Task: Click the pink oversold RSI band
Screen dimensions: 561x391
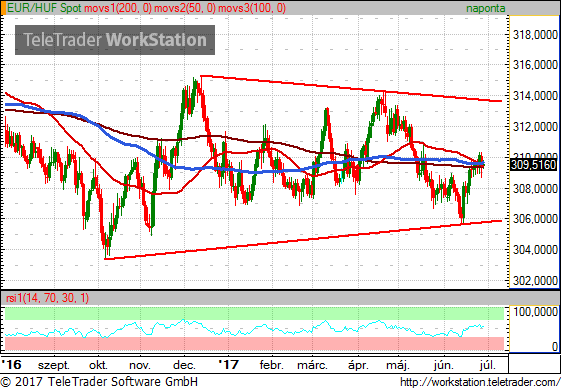Action: [254, 343]
